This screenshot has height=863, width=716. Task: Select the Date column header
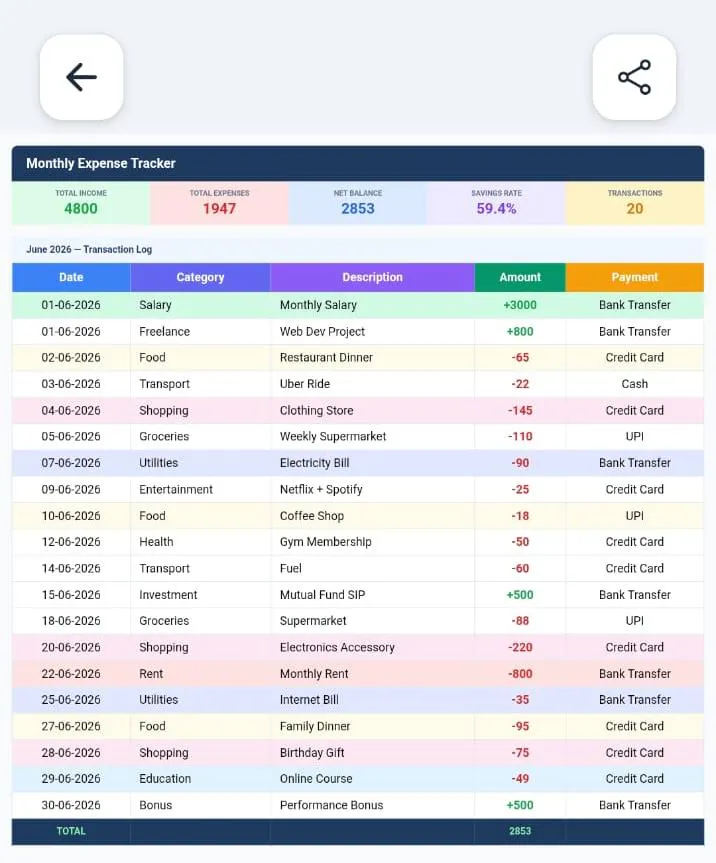pyautogui.click(x=71, y=277)
